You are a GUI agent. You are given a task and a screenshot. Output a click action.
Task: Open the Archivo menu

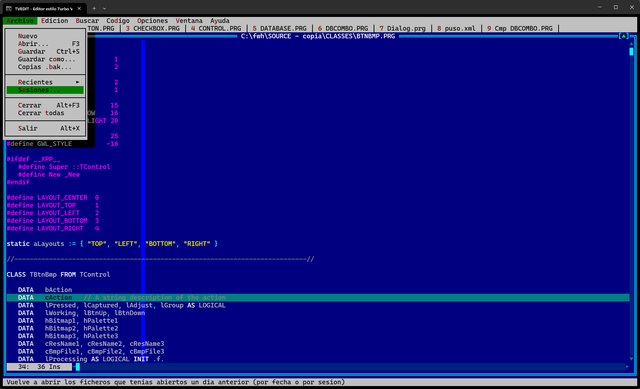20,20
